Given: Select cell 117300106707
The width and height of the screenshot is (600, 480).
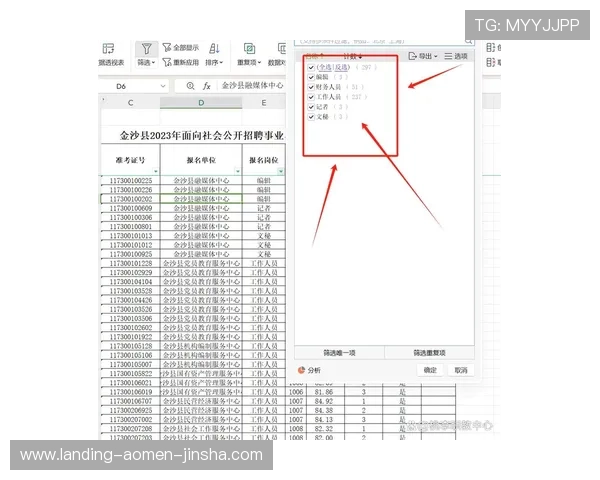Looking at the screenshot, I should (130, 401).
